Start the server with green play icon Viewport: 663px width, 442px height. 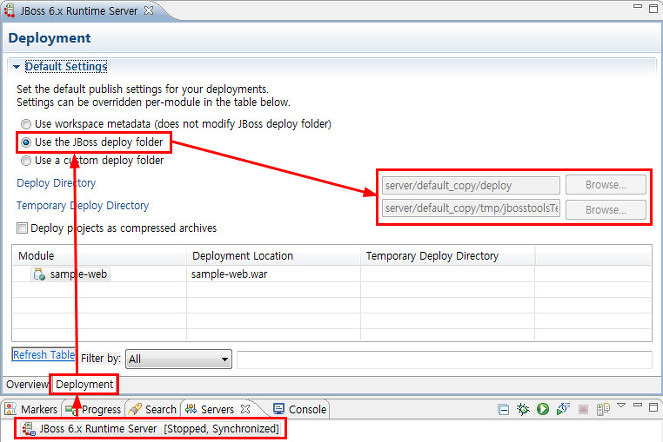(543, 409)
